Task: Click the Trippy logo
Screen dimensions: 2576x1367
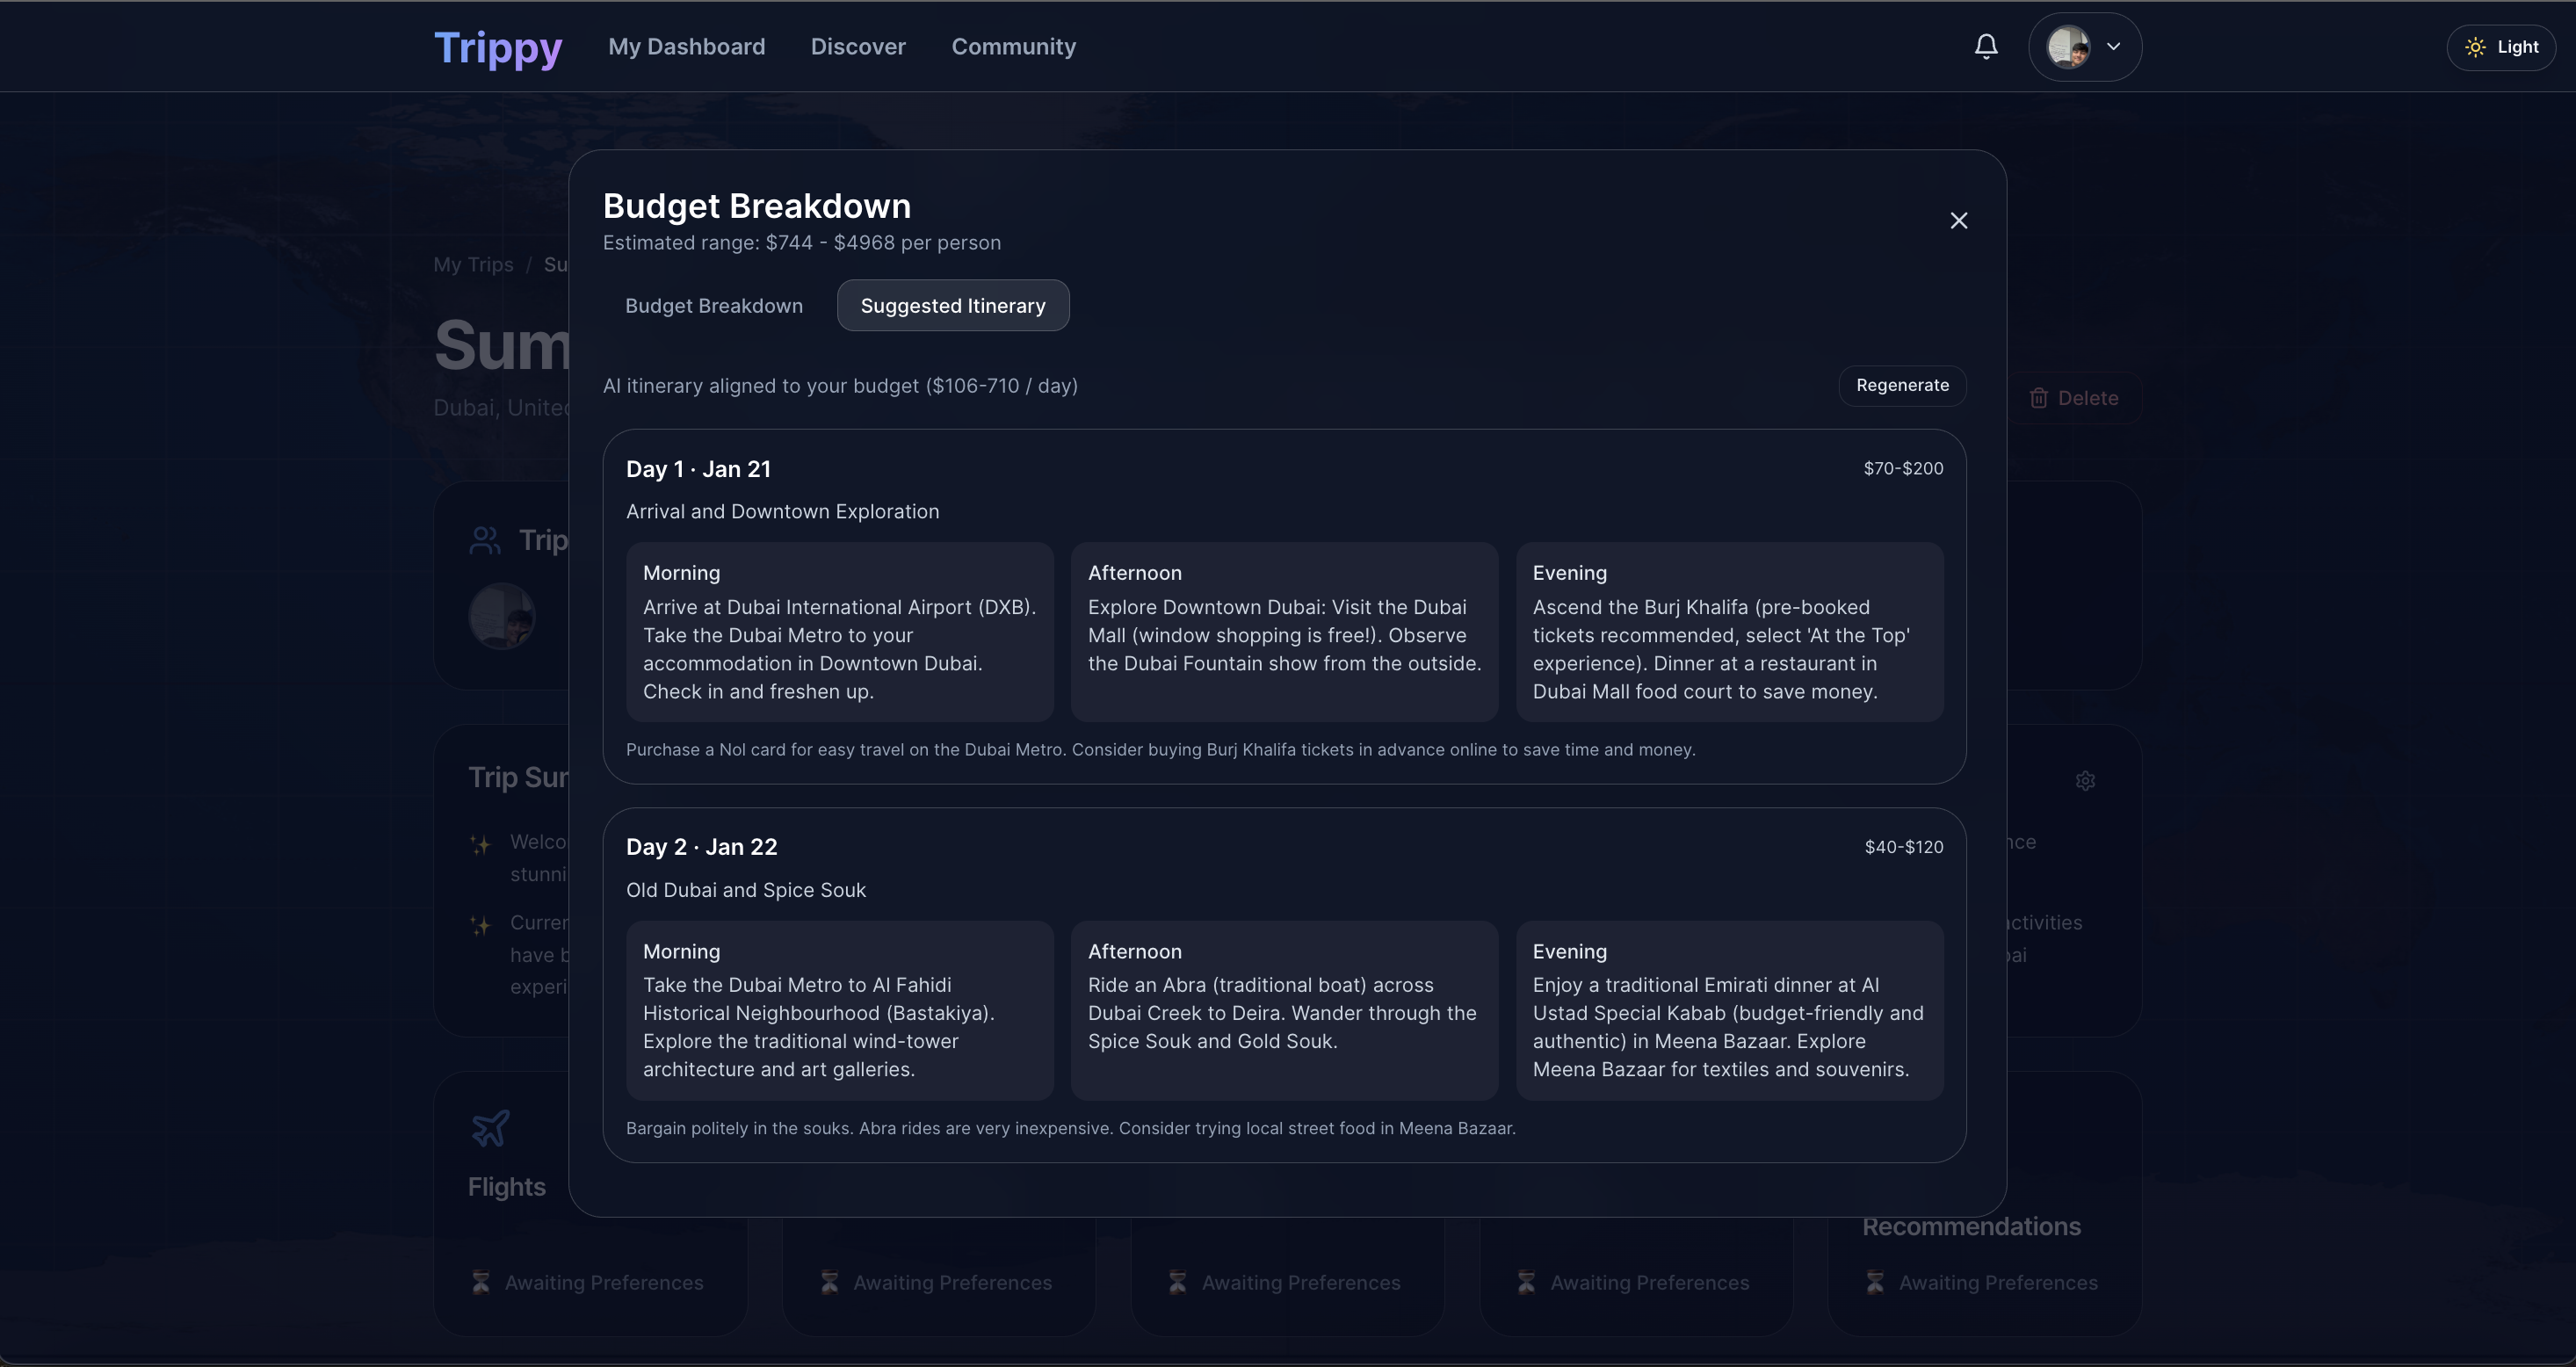Action: pos(497,47)
